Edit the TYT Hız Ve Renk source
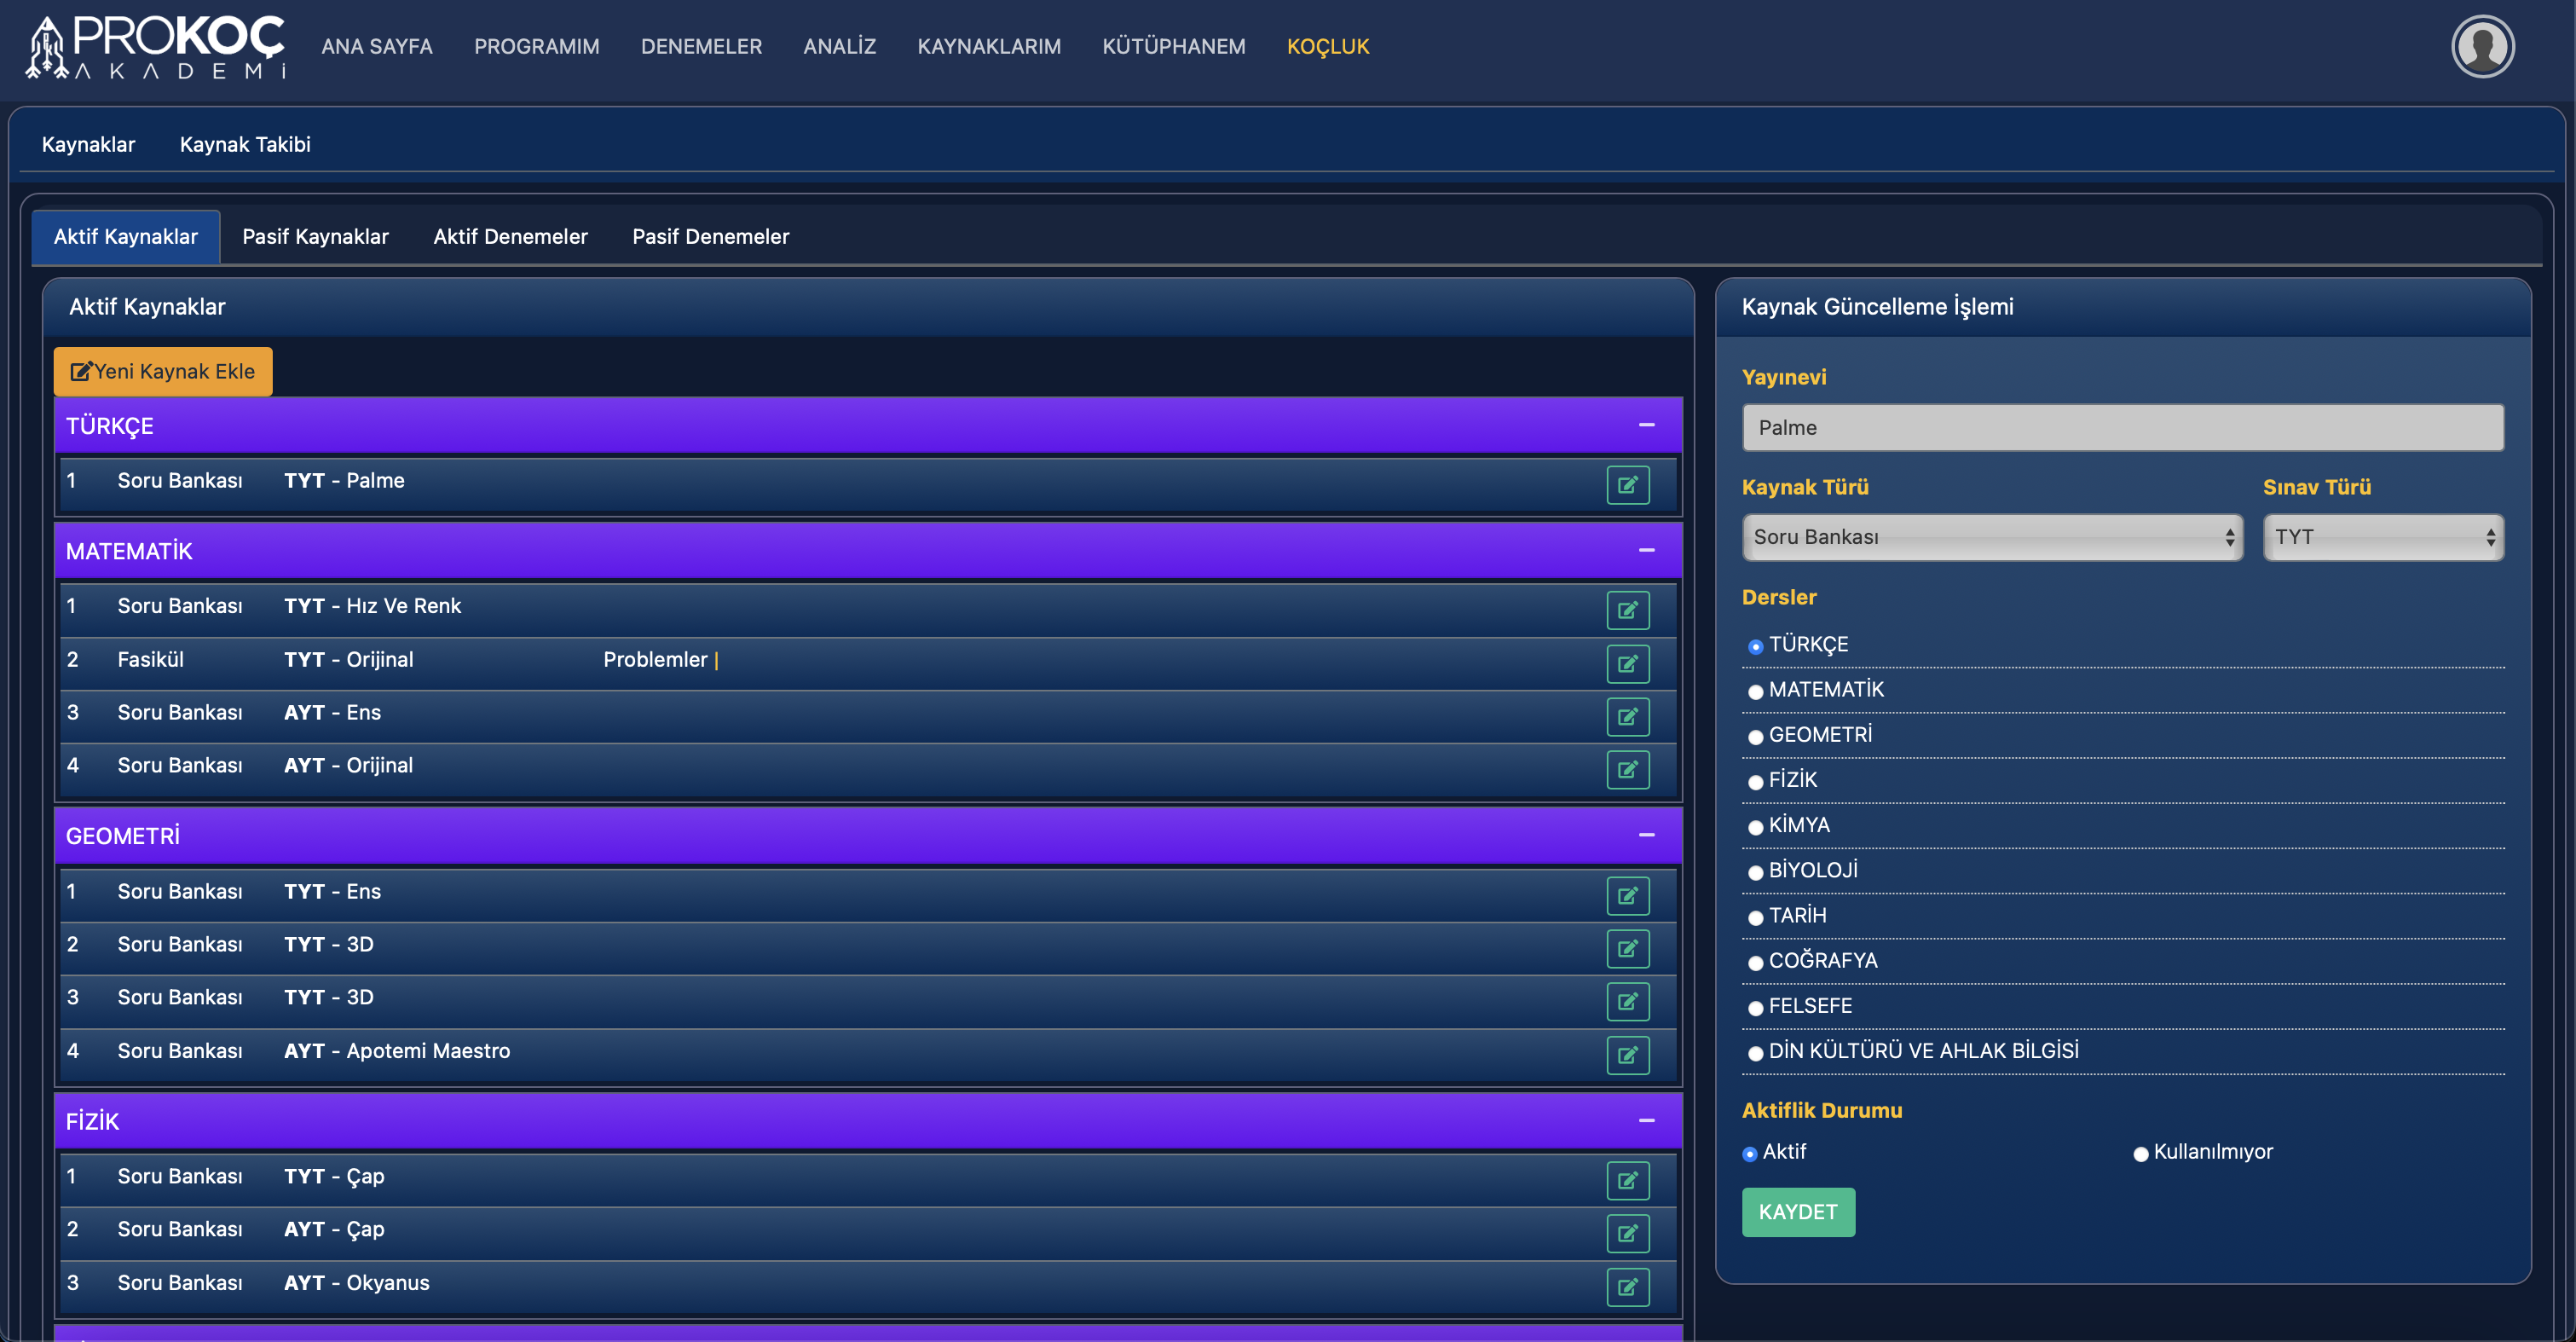The height and width of the screenshot is (1342, 2576). click(x=1627, y=610)
